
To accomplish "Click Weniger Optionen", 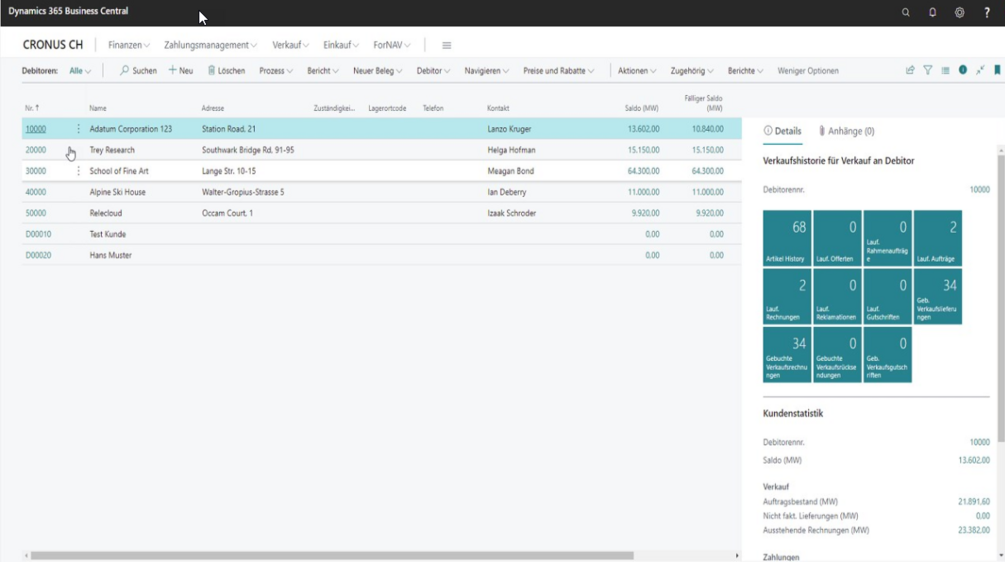I will tap(808, 70).
